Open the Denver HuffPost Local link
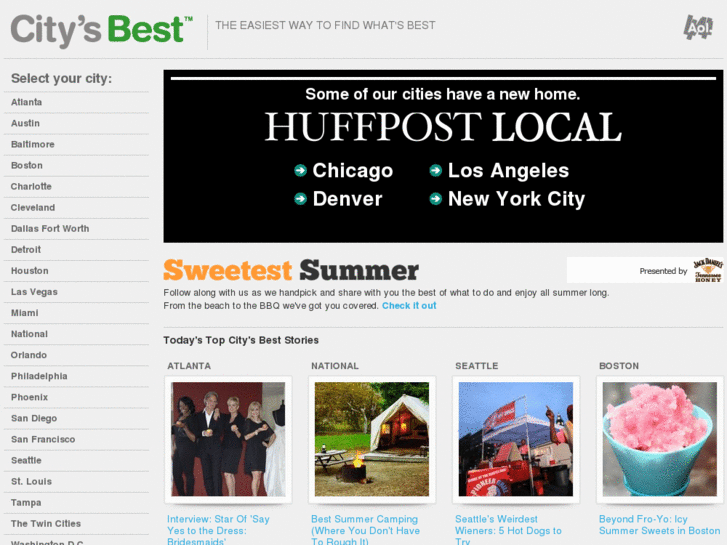The image size is (727, 545). [x=347, y=199]
